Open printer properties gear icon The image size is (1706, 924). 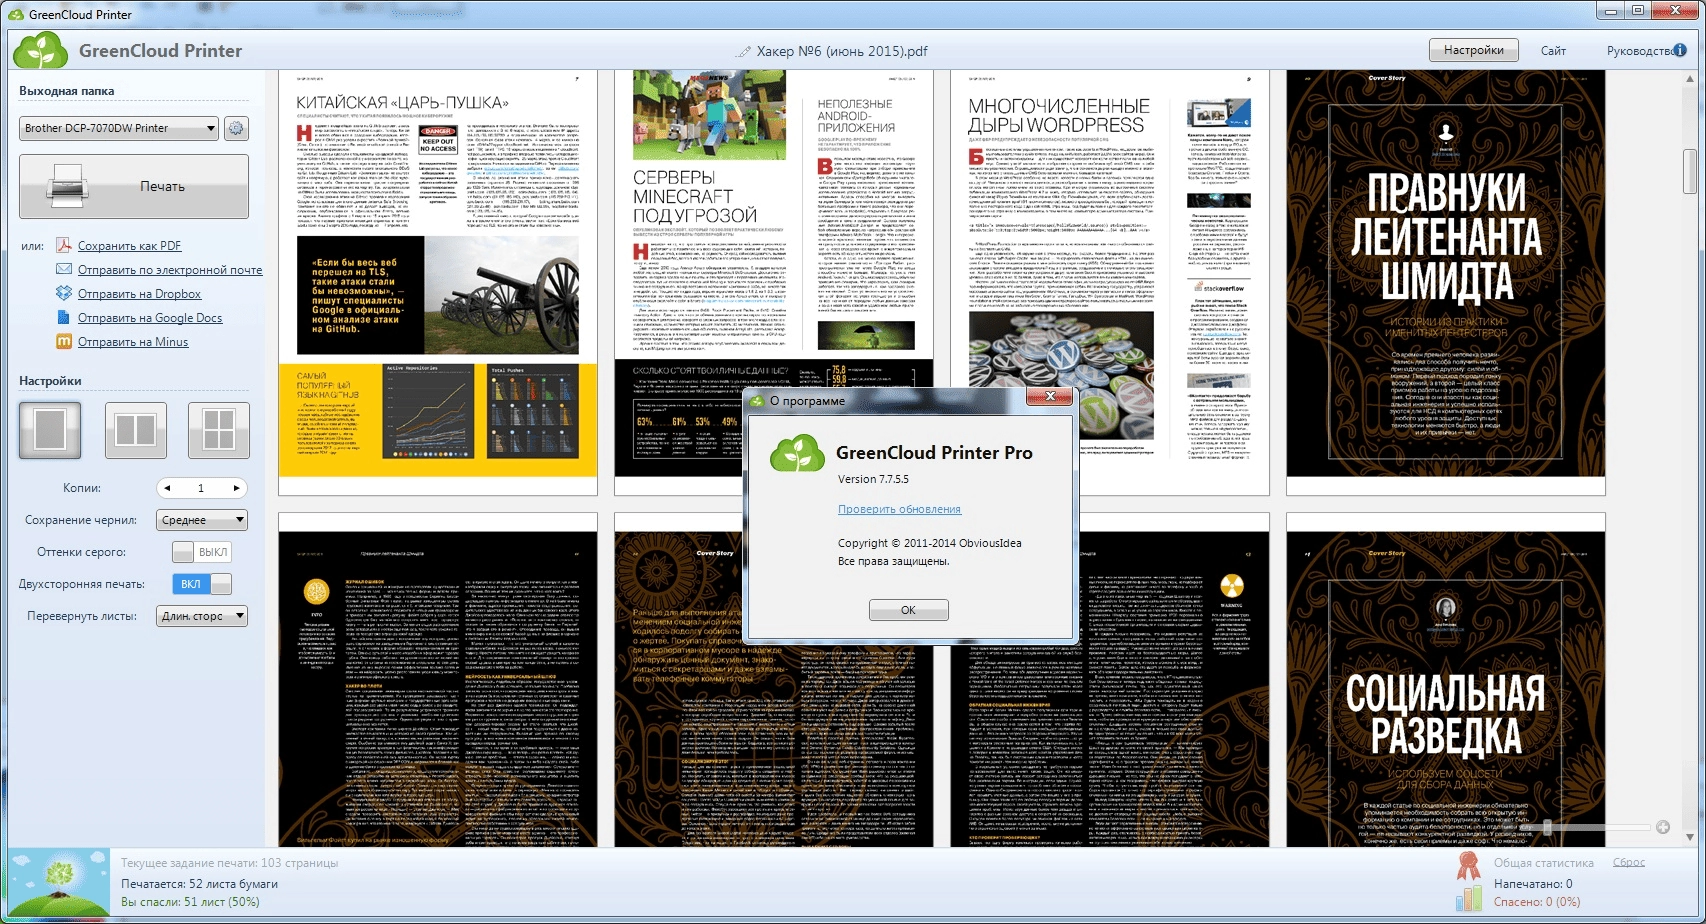[x=236, y=128]
